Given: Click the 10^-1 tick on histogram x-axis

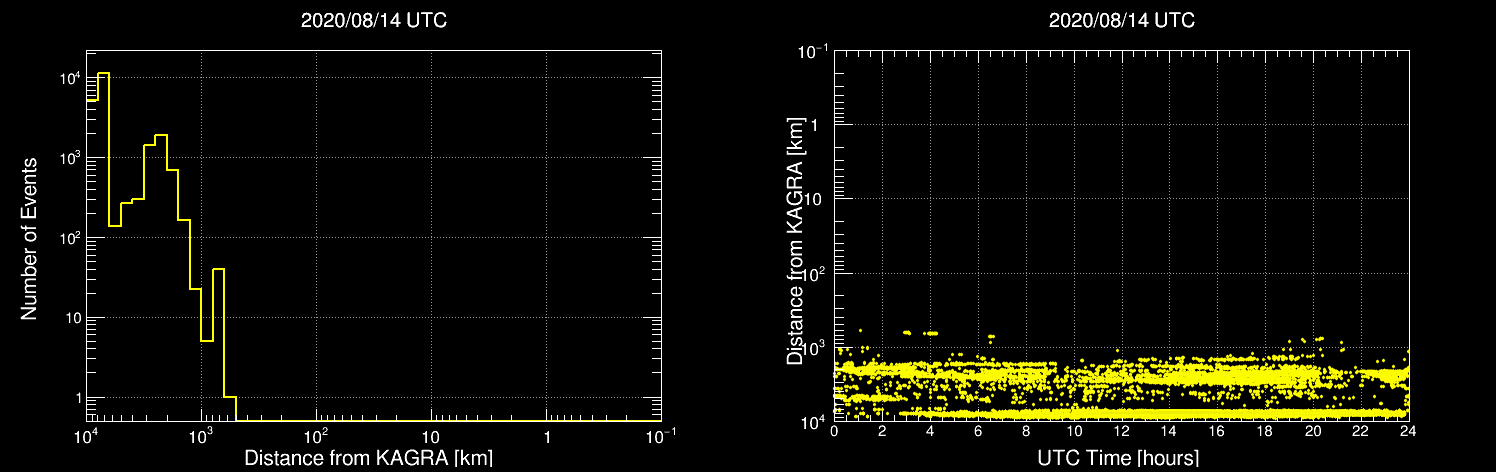Looking at the screenshot, I should (661, 435).
